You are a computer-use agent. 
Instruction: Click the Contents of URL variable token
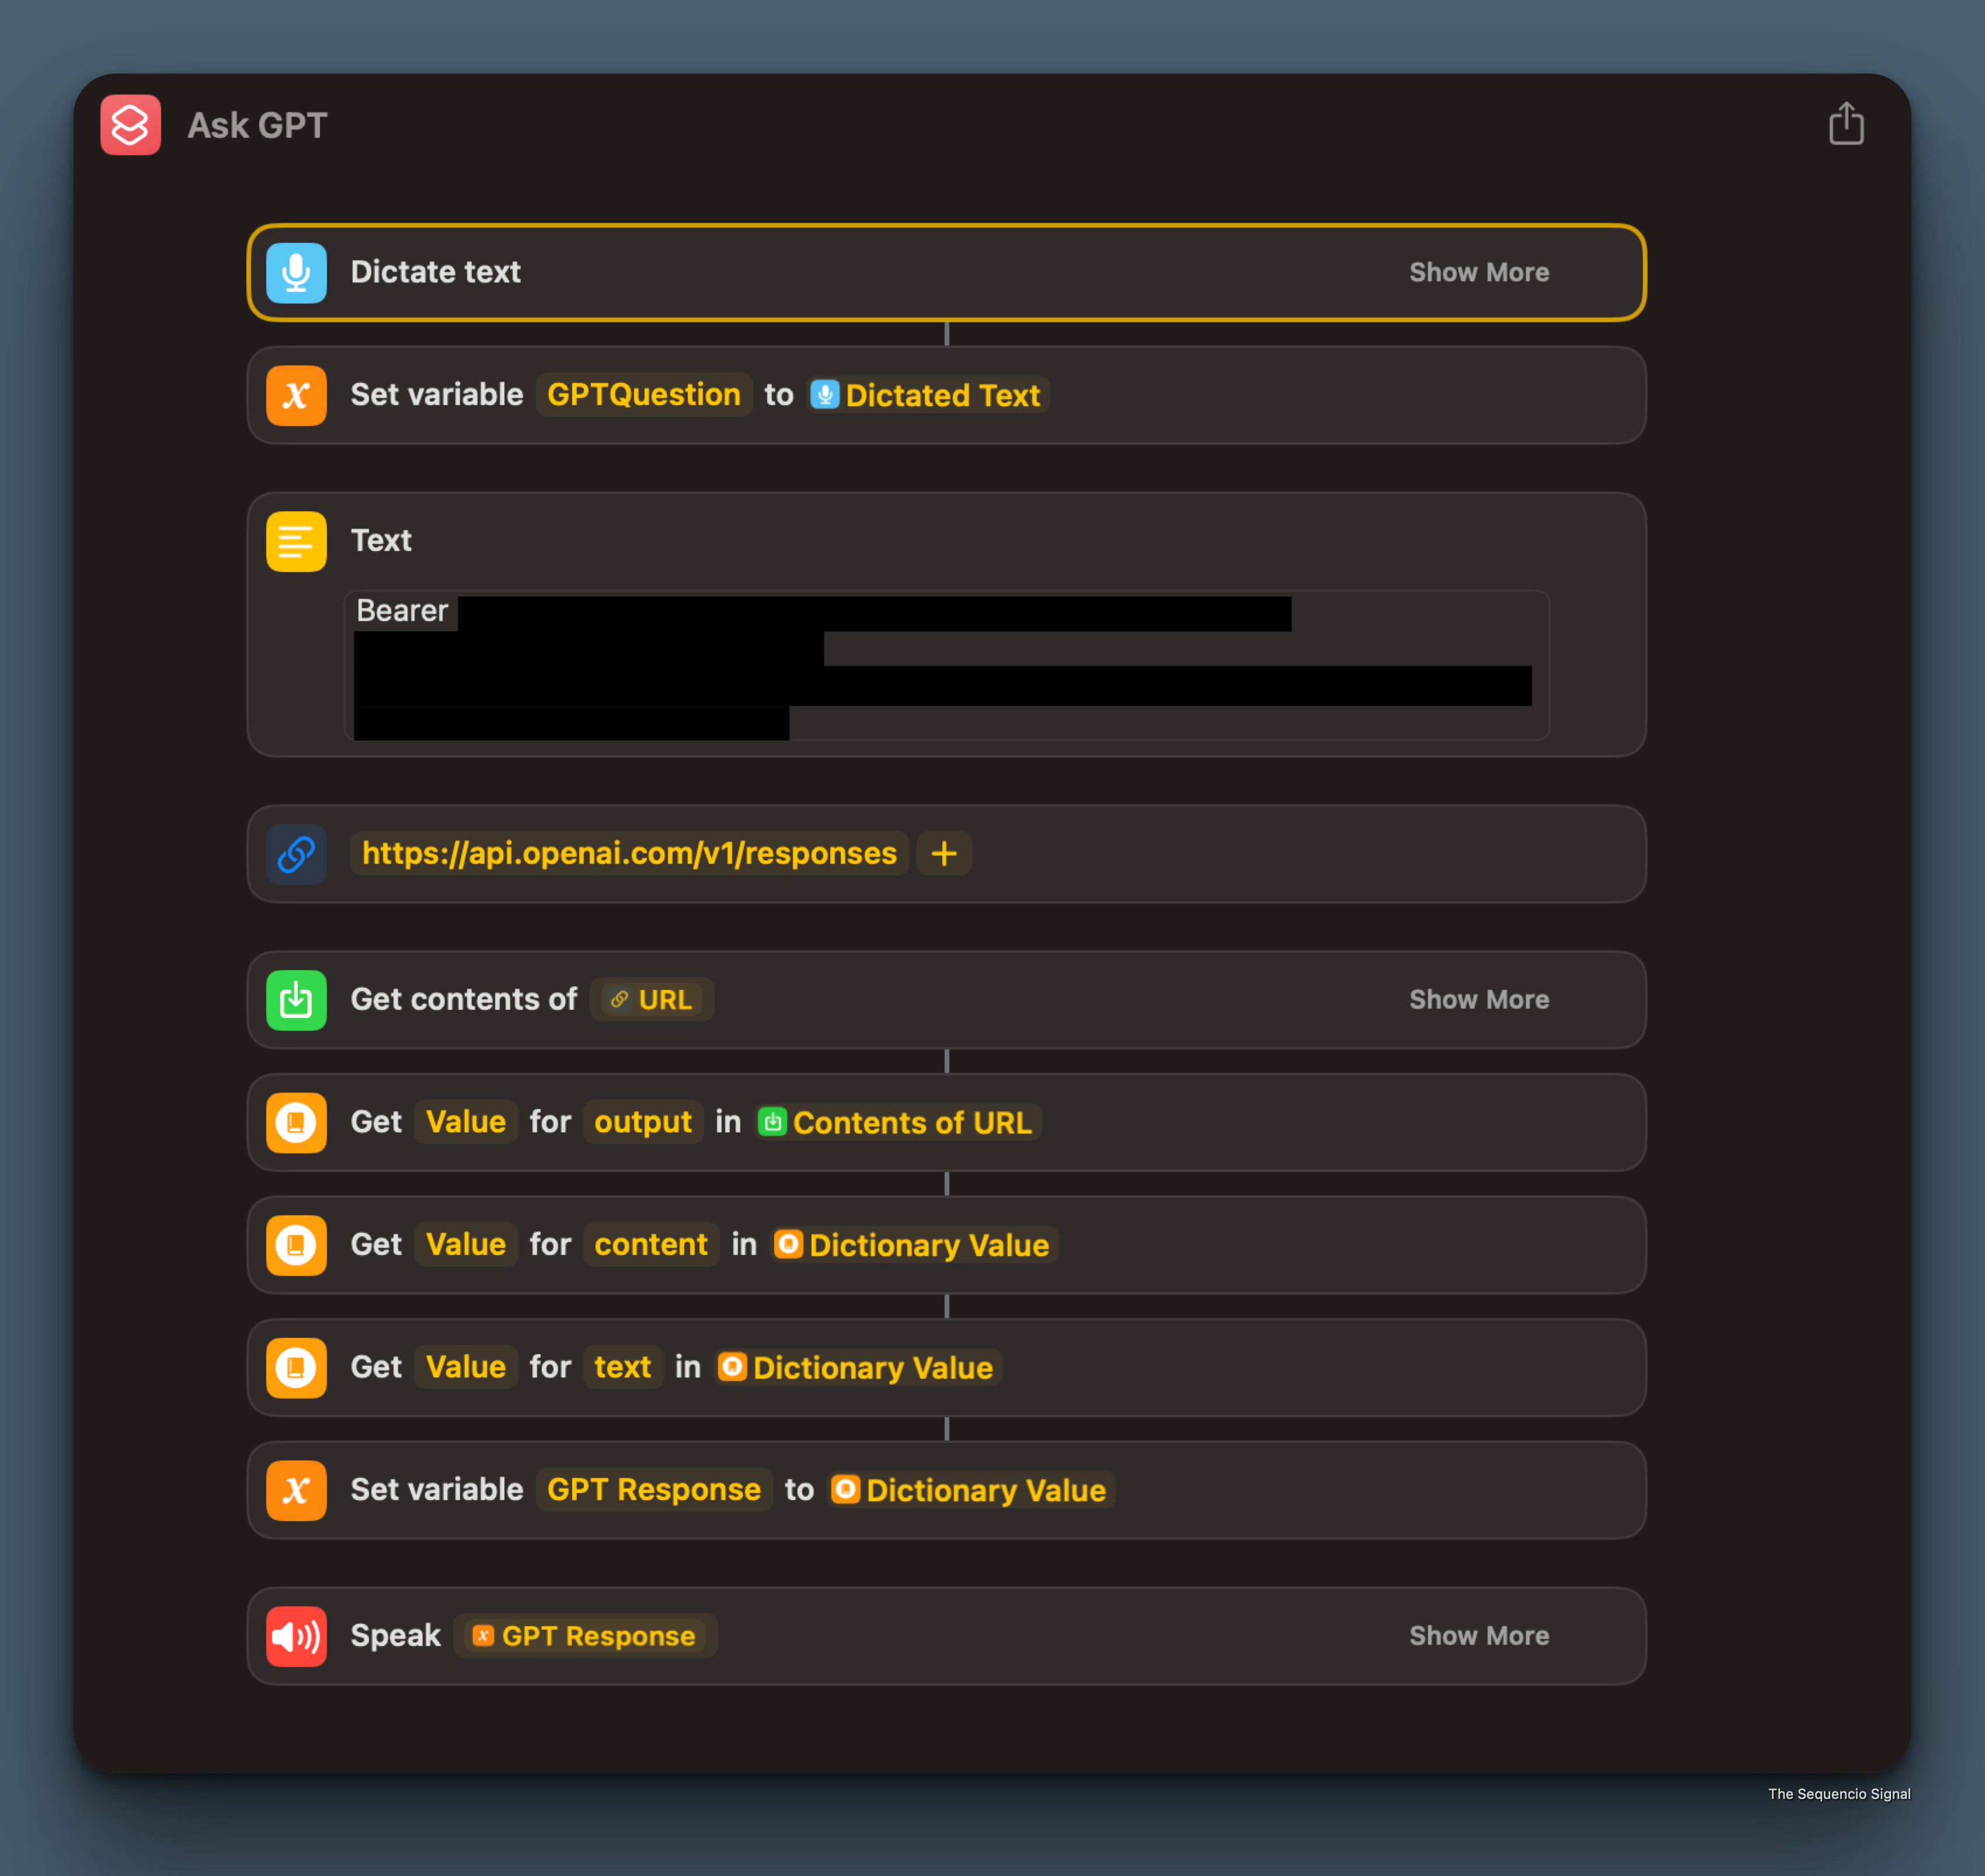pos(897,1122)
